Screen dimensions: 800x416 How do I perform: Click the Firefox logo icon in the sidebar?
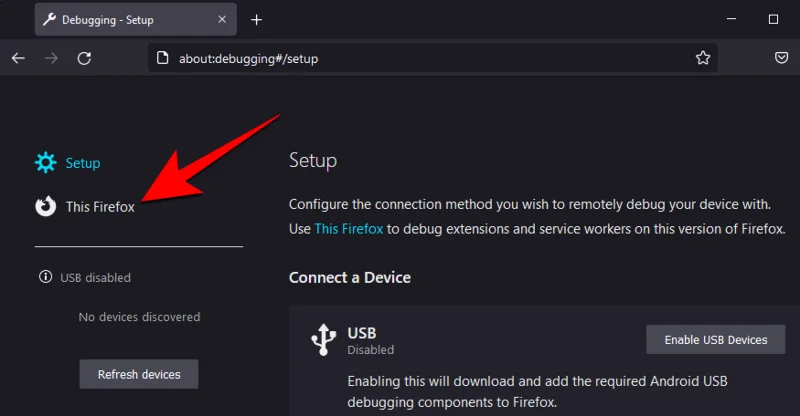coord(45,206)
